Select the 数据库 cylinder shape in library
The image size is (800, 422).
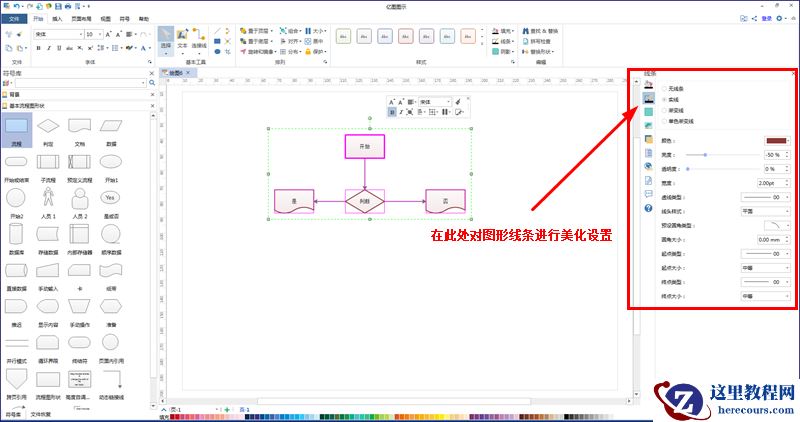click(x=16, y=234)
